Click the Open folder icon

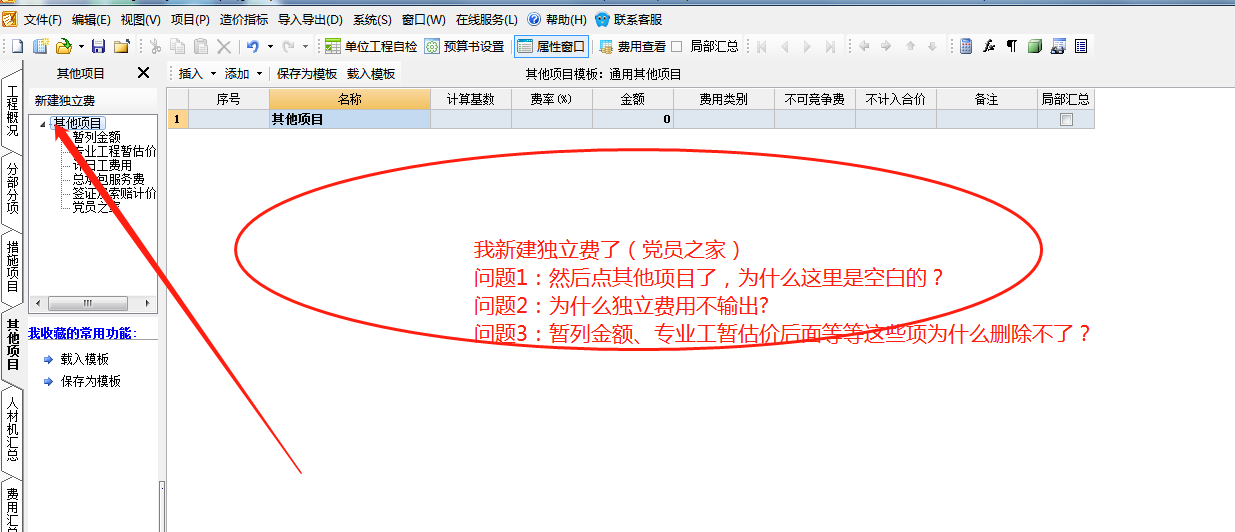[64, 46]
